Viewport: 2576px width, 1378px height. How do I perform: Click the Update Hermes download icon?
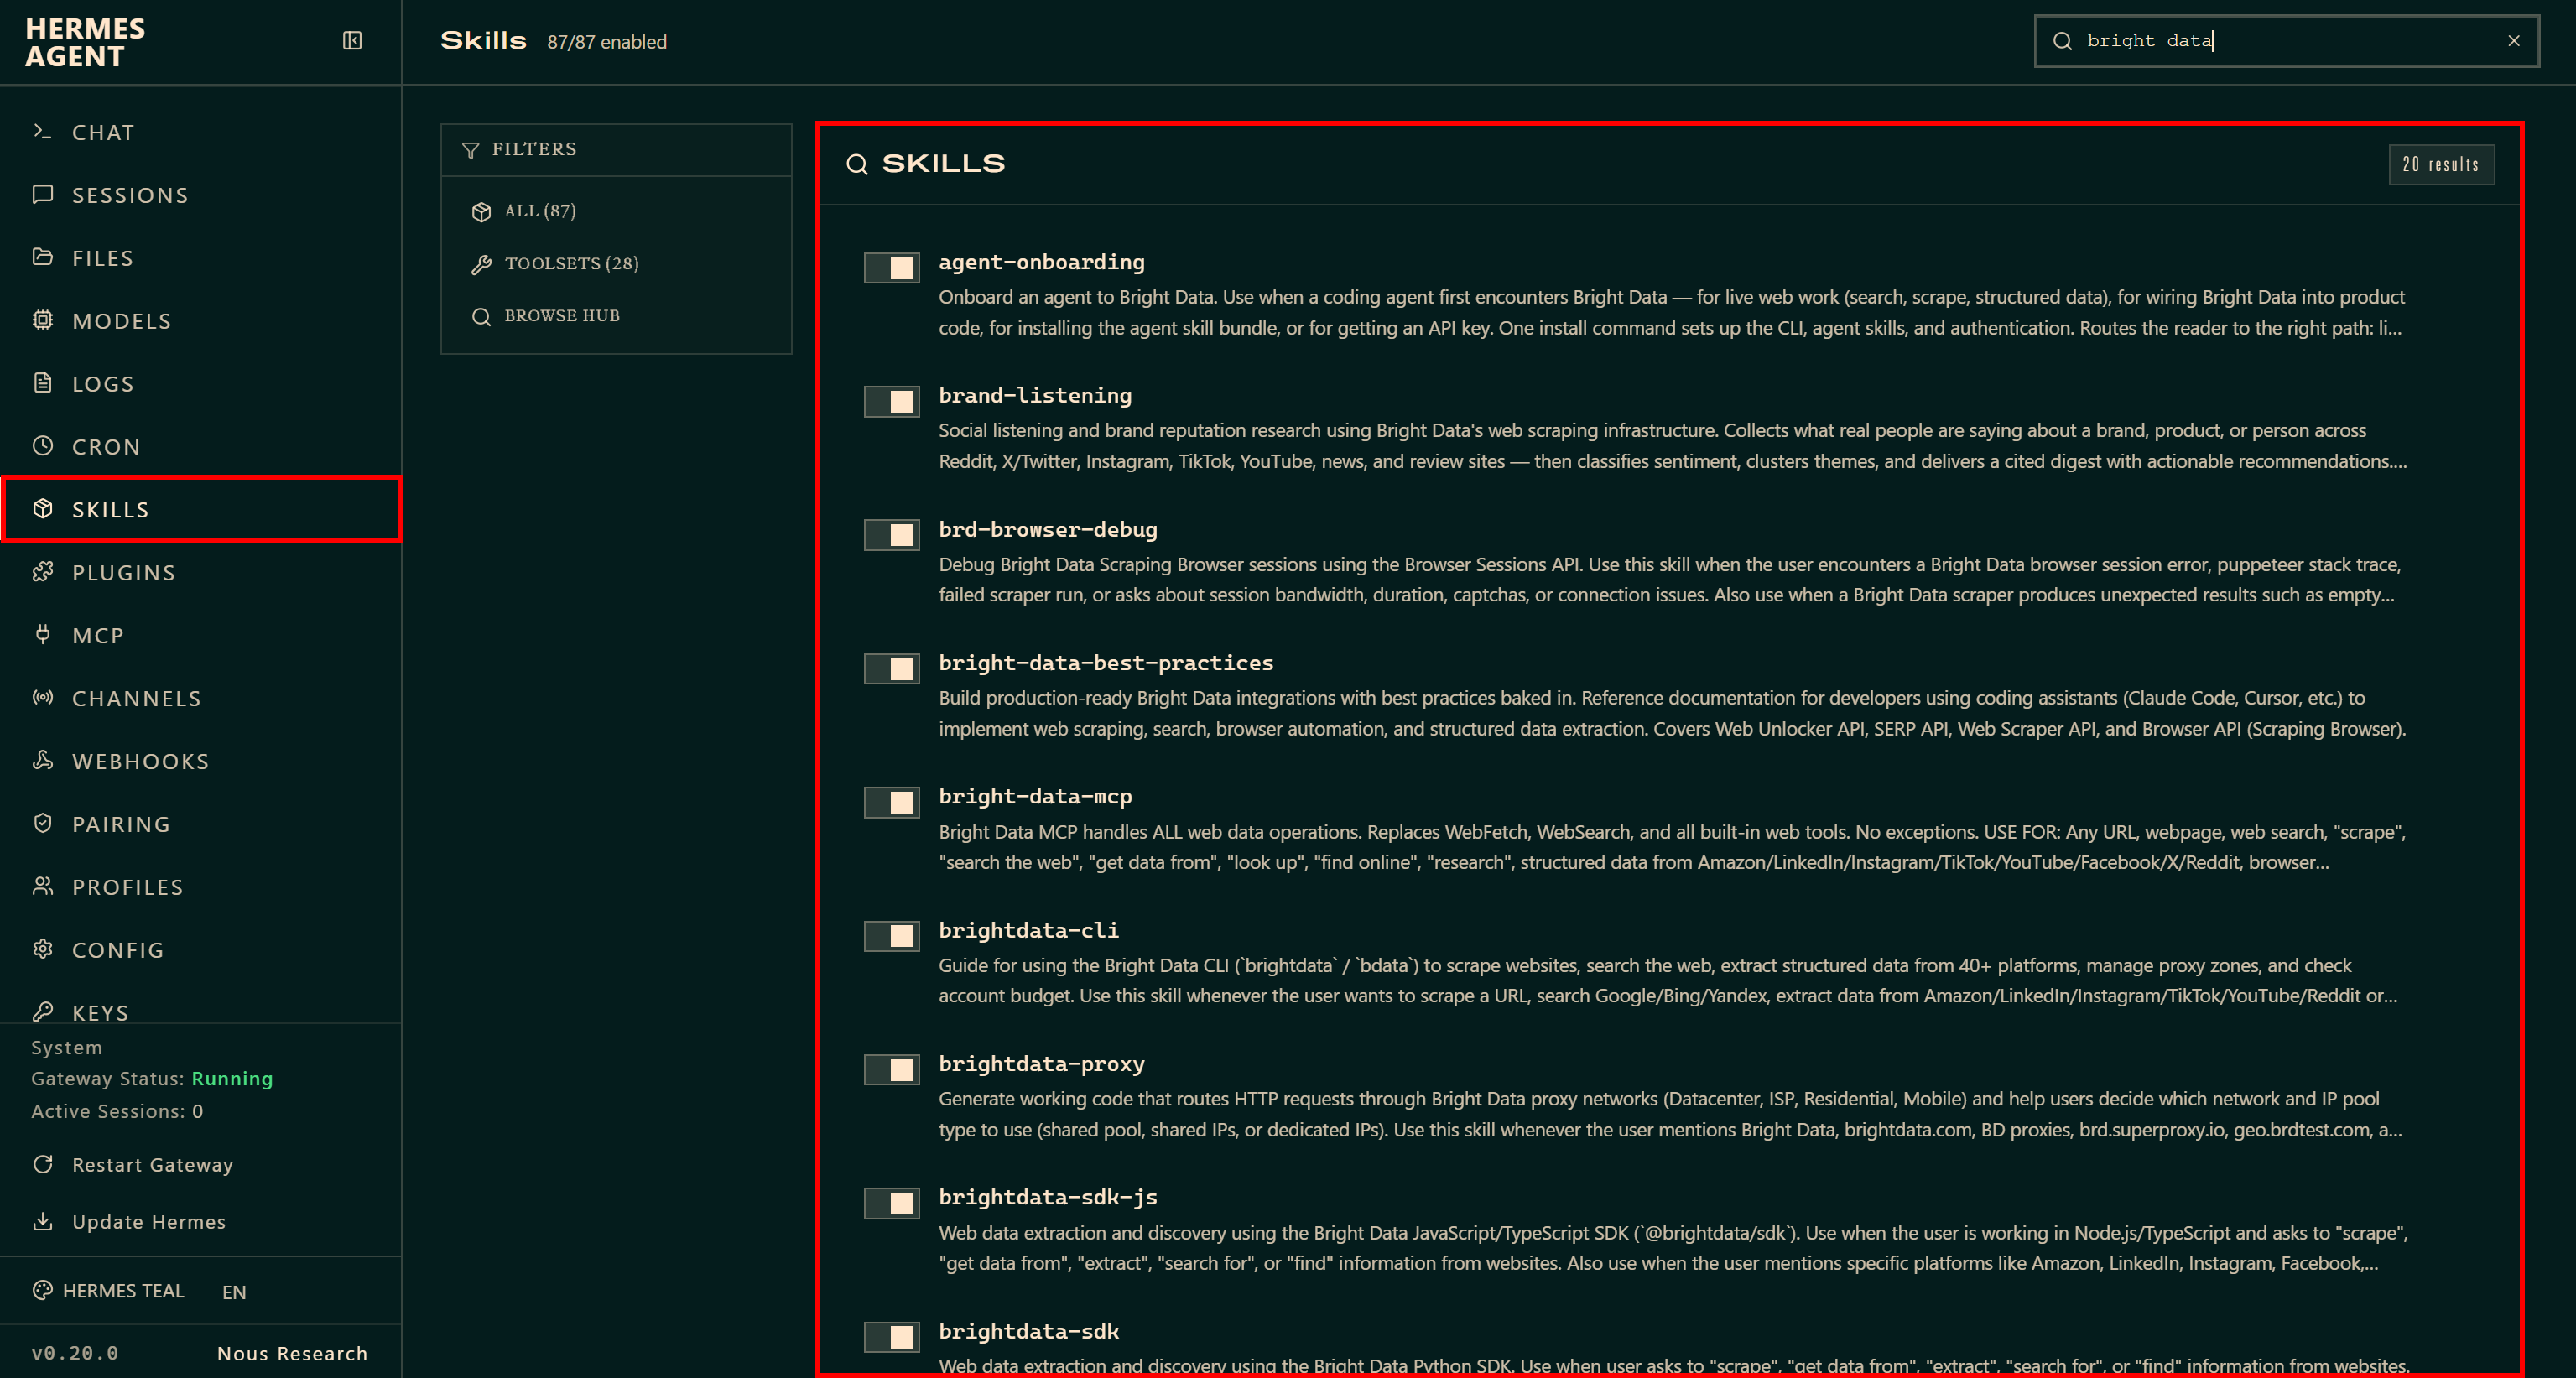click(x=42, y=1221)
